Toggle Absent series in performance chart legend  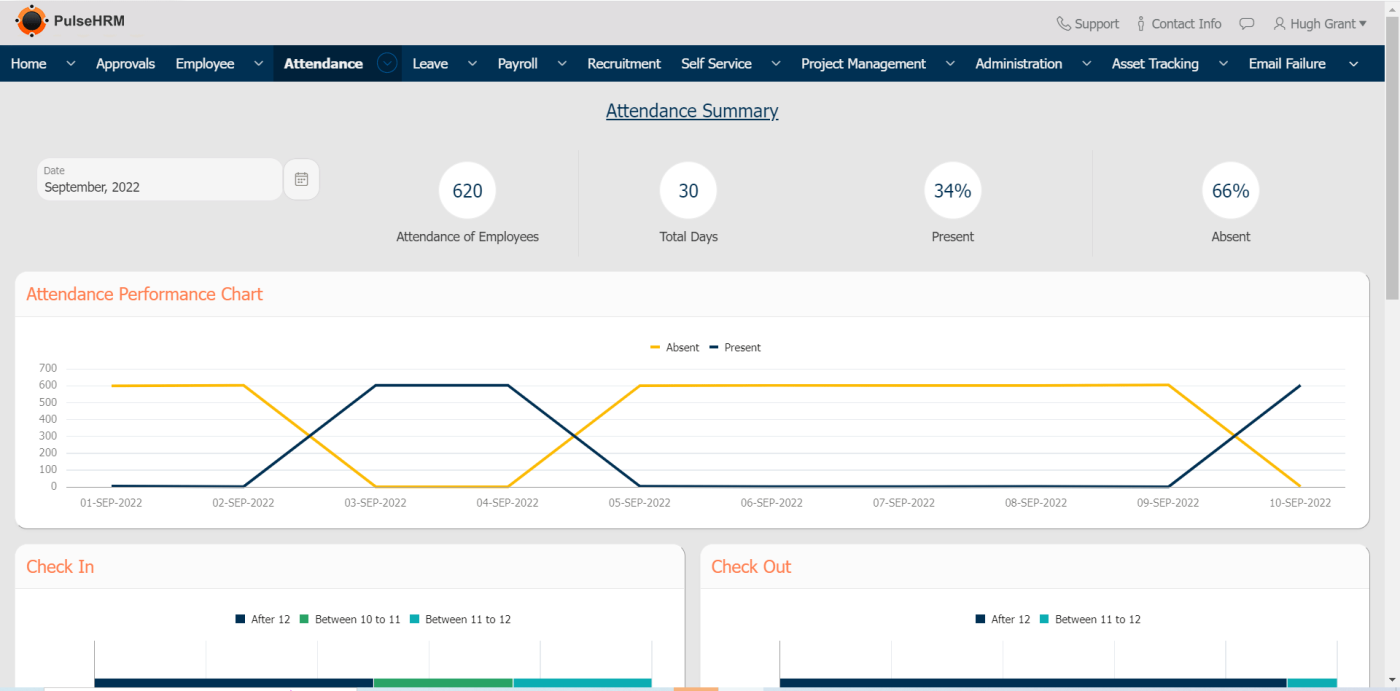(675, 348)
